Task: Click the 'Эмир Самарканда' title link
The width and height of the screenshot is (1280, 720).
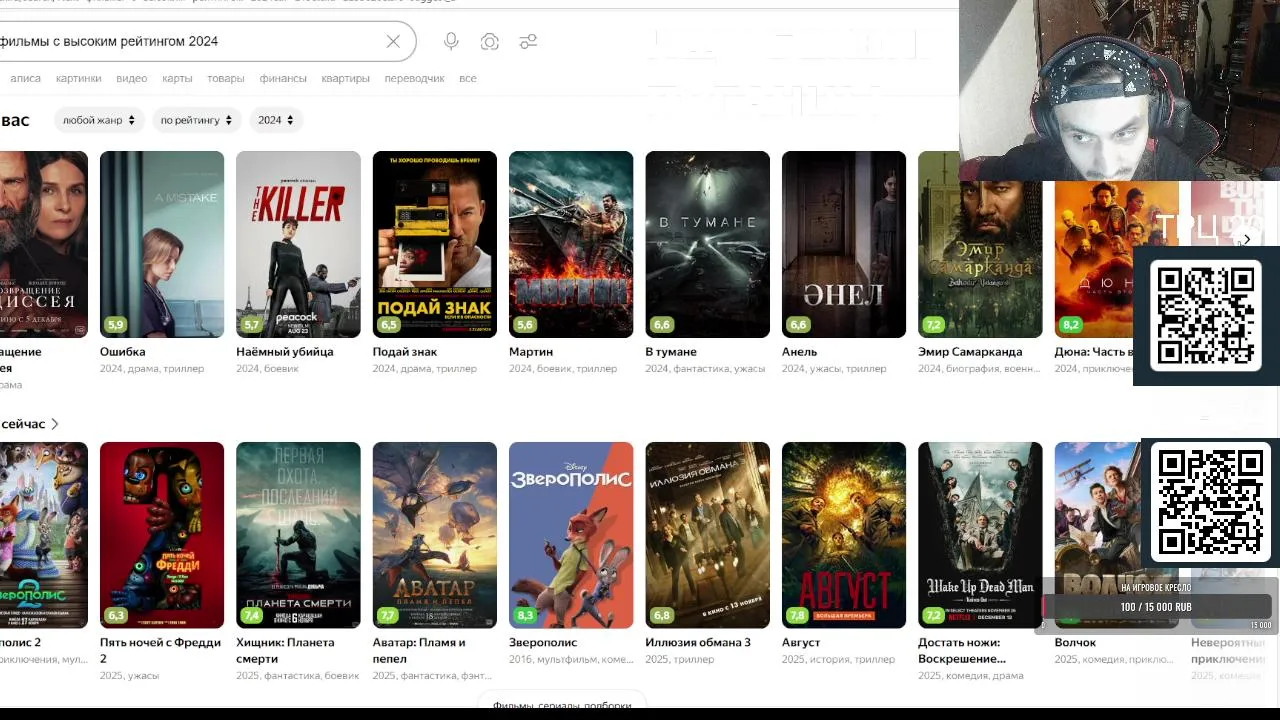Action: 970,352
